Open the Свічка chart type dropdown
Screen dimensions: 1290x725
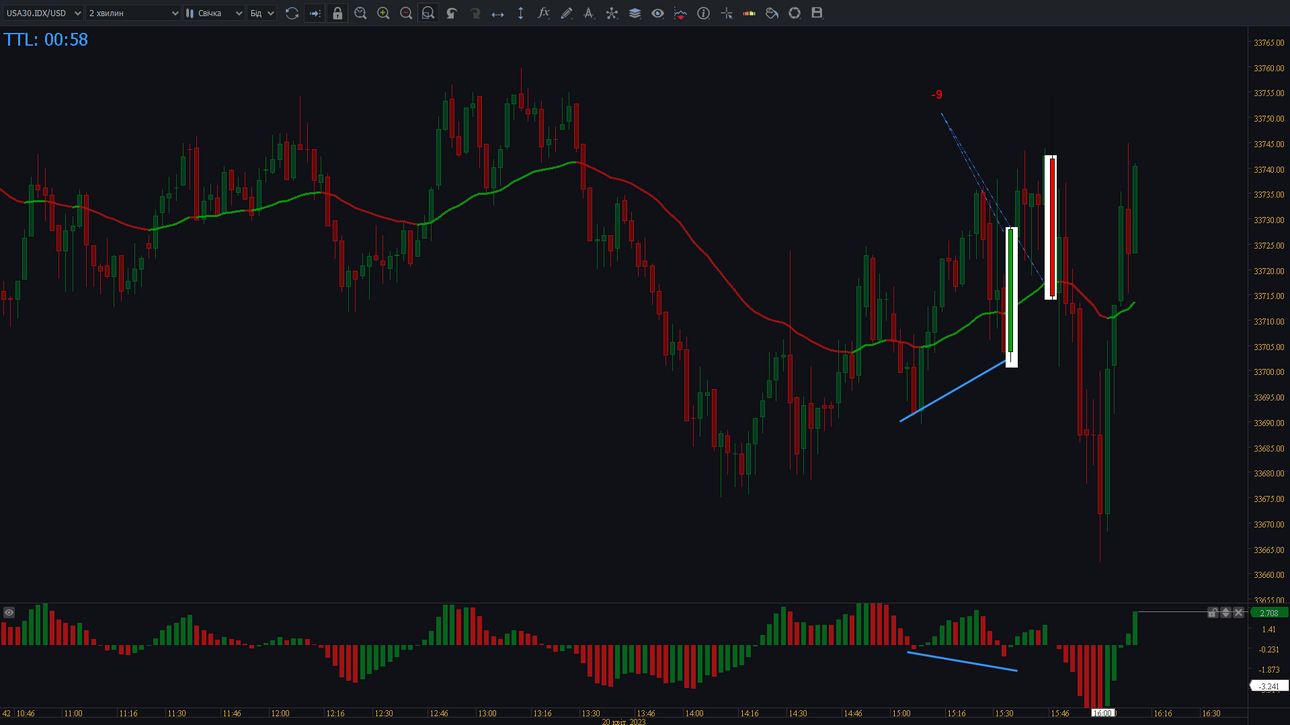214,13
